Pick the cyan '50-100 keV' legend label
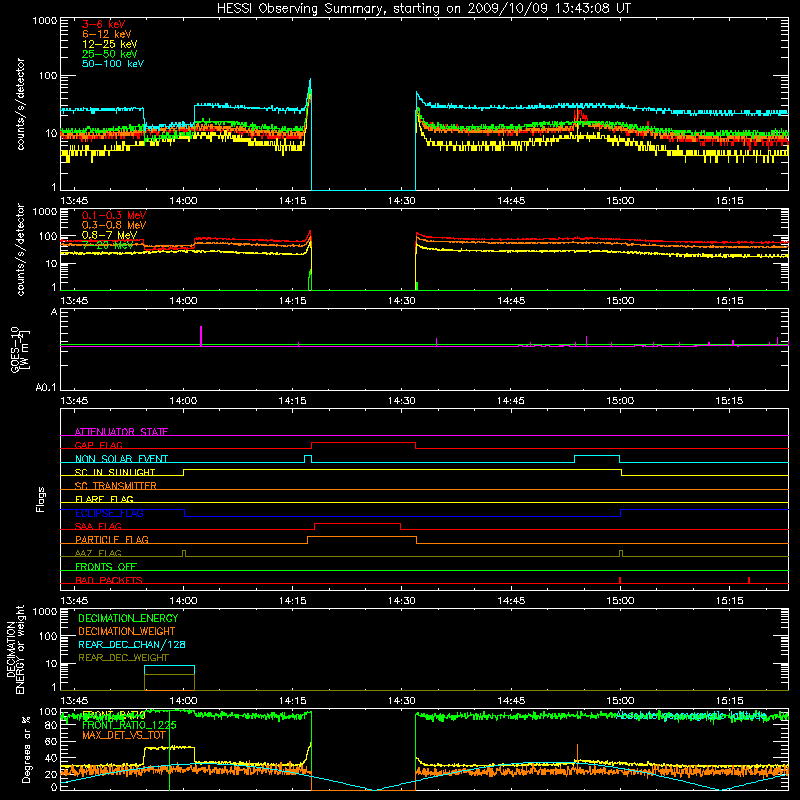 113,64
